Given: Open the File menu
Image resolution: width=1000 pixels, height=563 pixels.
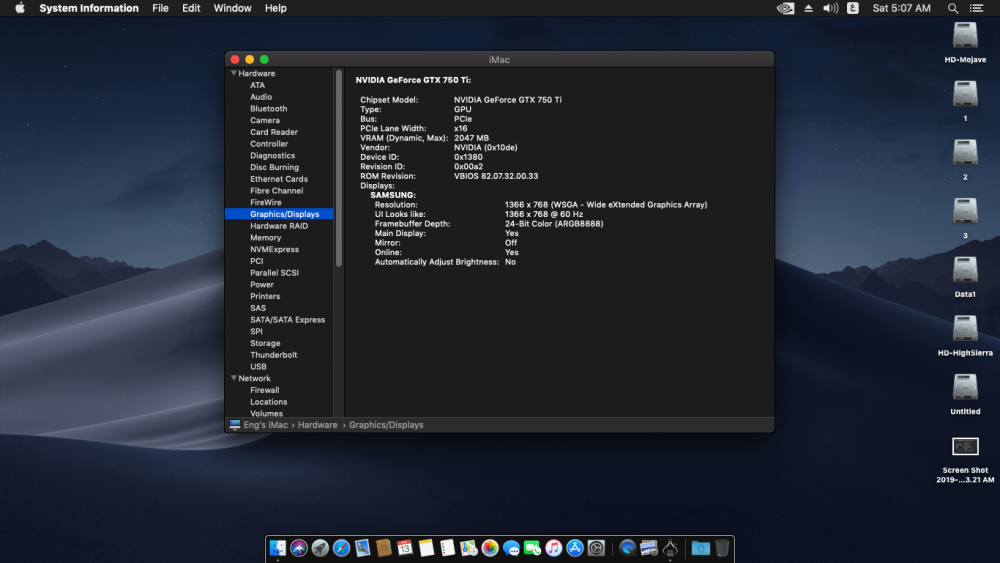Looking at the screenshot, I should coord(160,8).
